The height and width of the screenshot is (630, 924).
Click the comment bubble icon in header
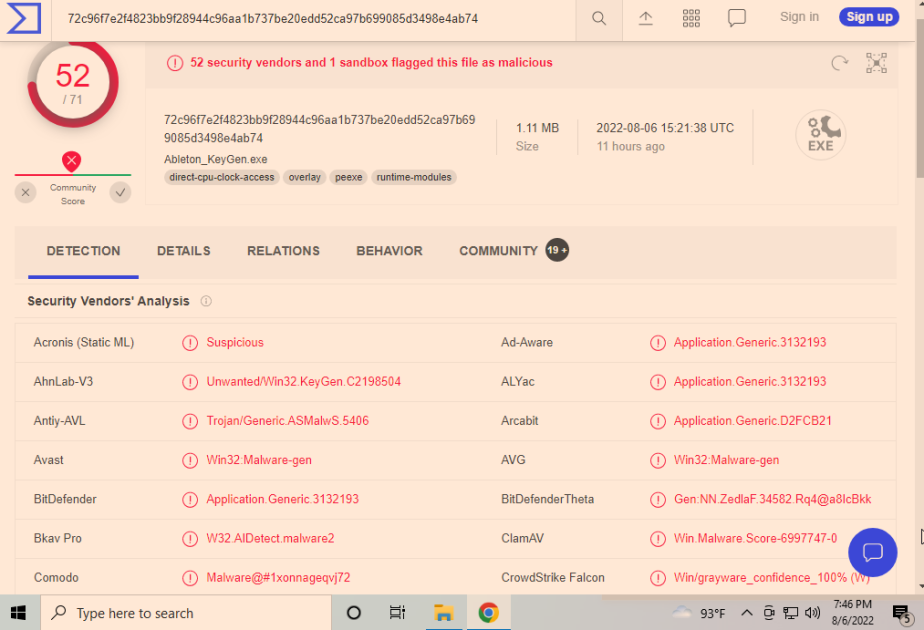point(737,18)
